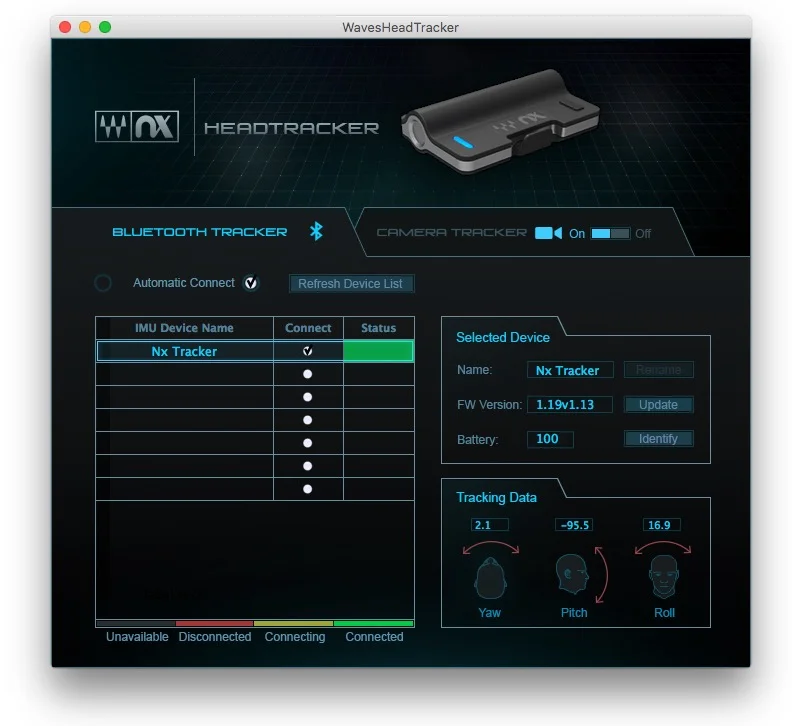
Task: Toggle the Automatic Connect checkbox
Action: (251, 283)
